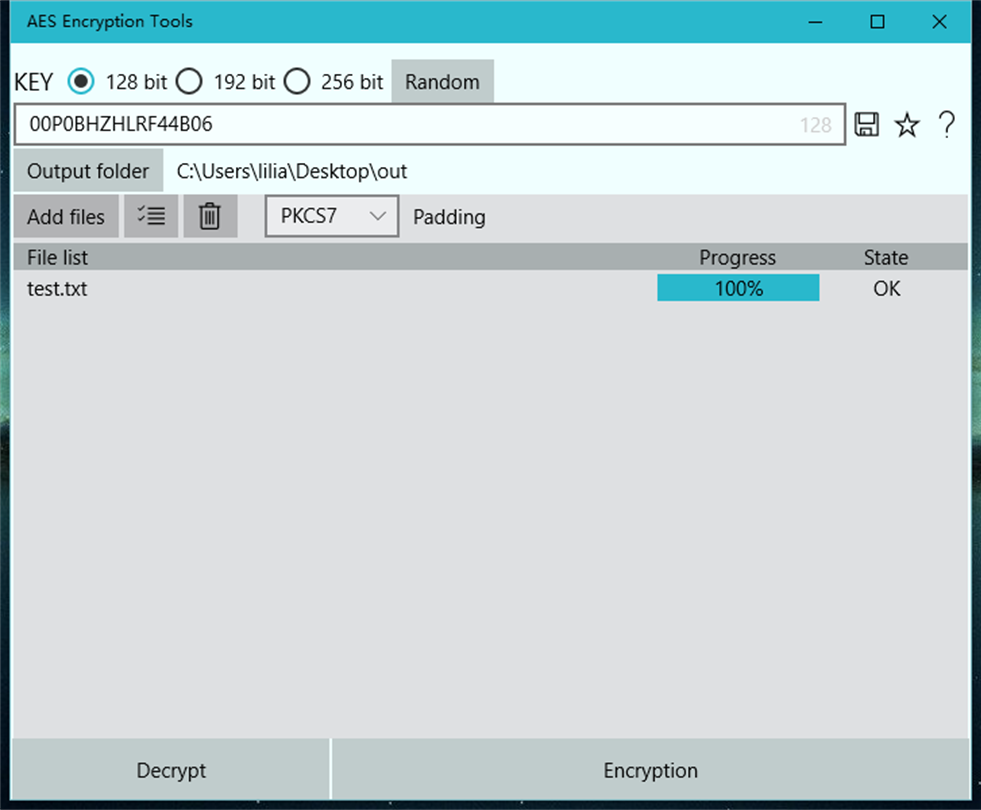Image resolution: width=981 pixels, height=810 pixels.
Task: Click the Output folder button
Action: tap(88, 171)
